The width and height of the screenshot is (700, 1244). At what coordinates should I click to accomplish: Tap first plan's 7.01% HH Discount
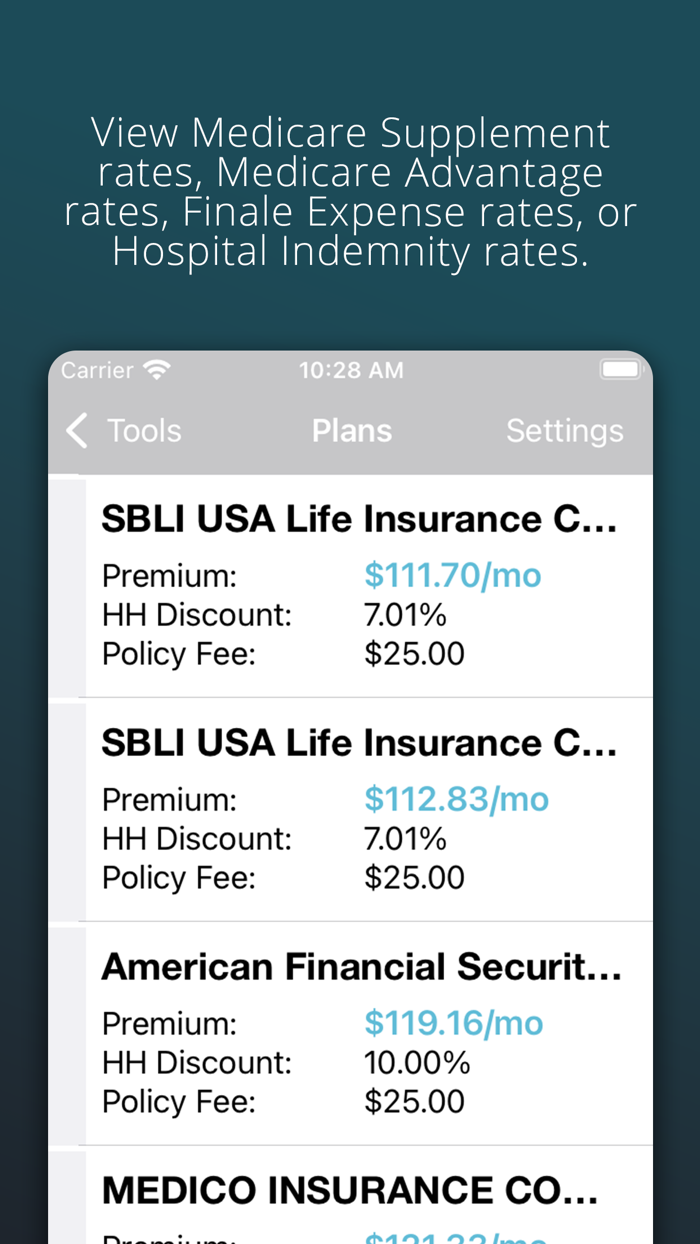pos(404,615)
